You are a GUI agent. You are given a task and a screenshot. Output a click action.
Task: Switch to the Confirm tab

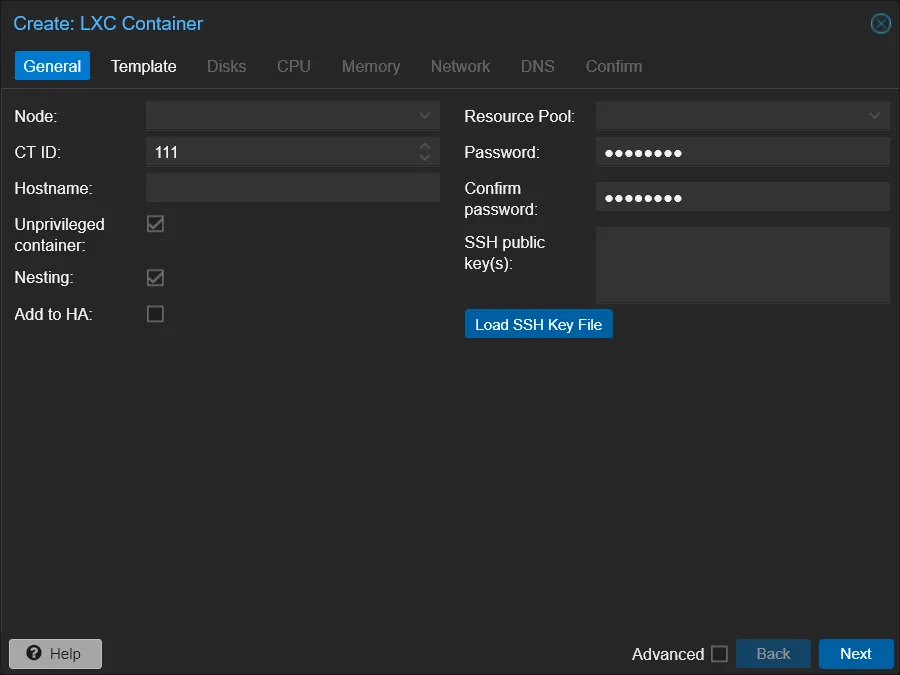pyautogui.click(x=613, y=66)
